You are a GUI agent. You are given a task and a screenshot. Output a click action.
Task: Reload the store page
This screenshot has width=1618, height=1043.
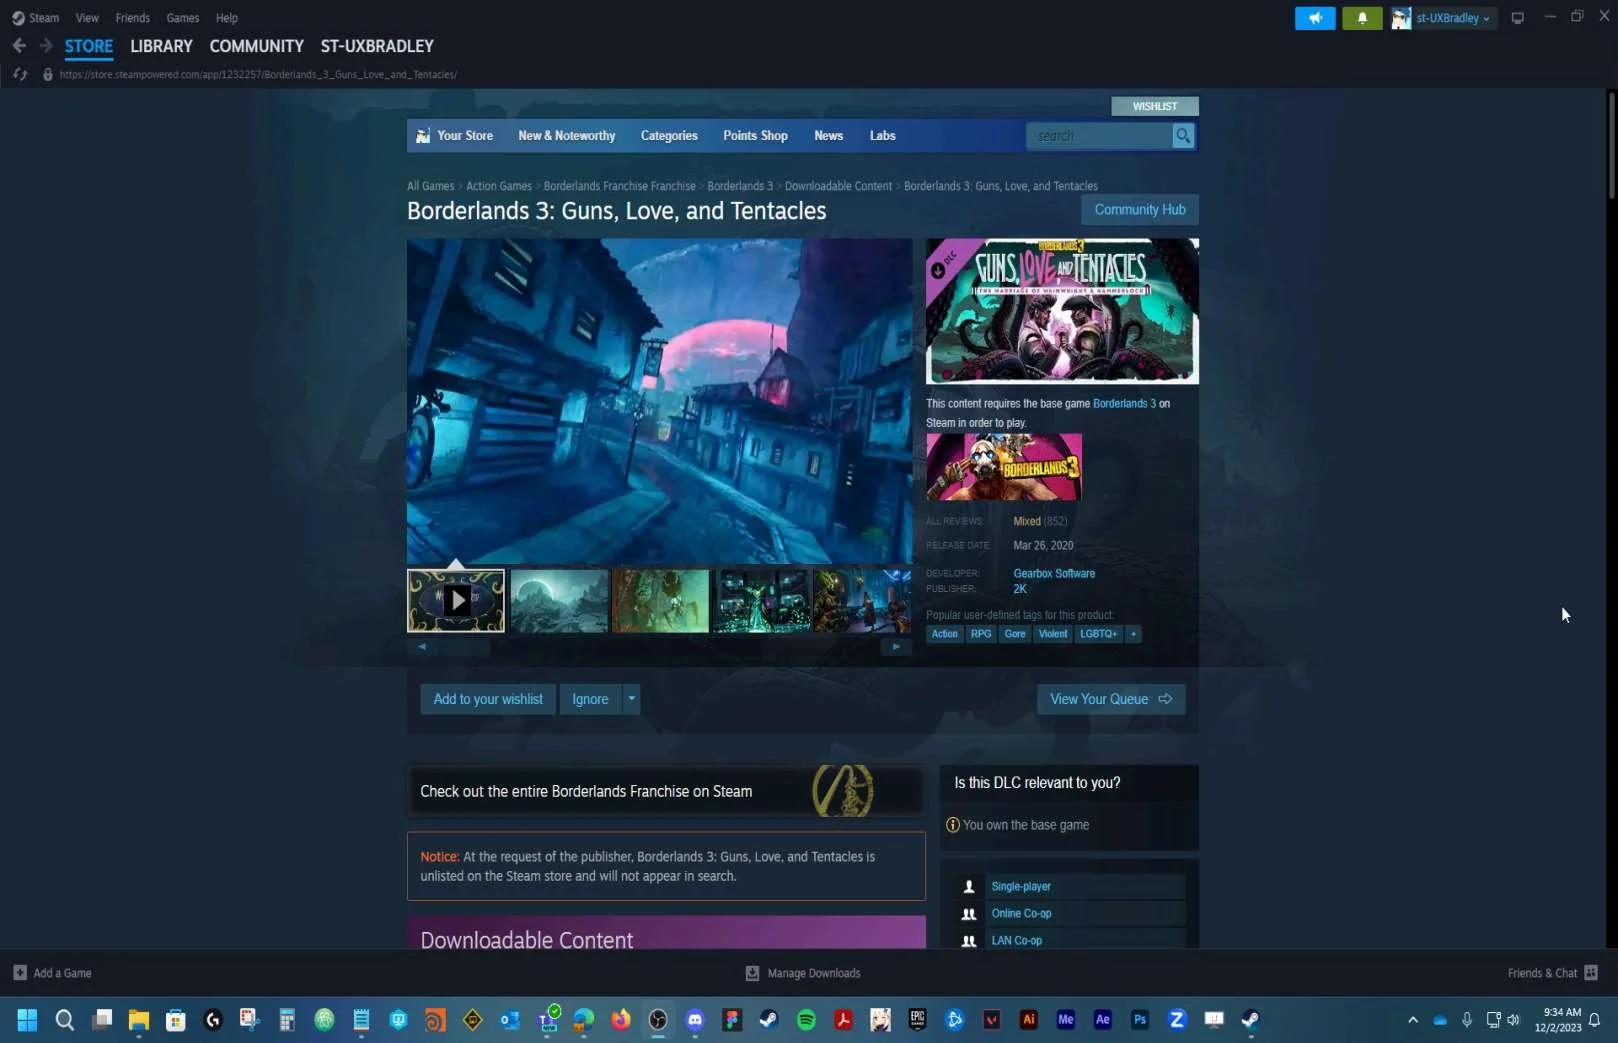pos(19,74)
